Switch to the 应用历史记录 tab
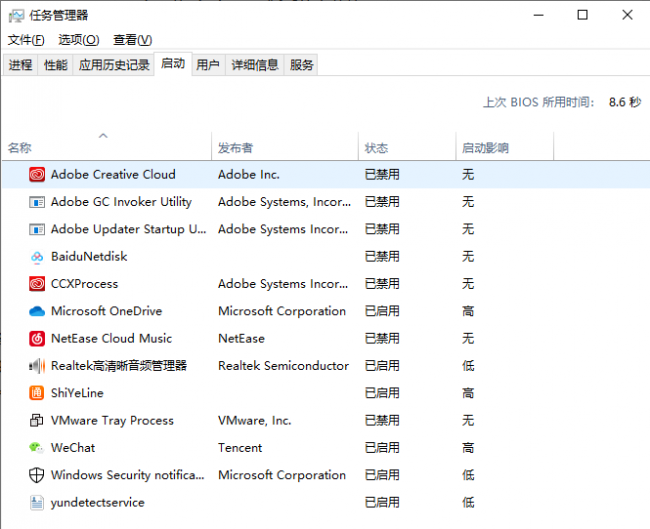Image resolution: width=650 pixels, height=529 pixels. point(114,65)
